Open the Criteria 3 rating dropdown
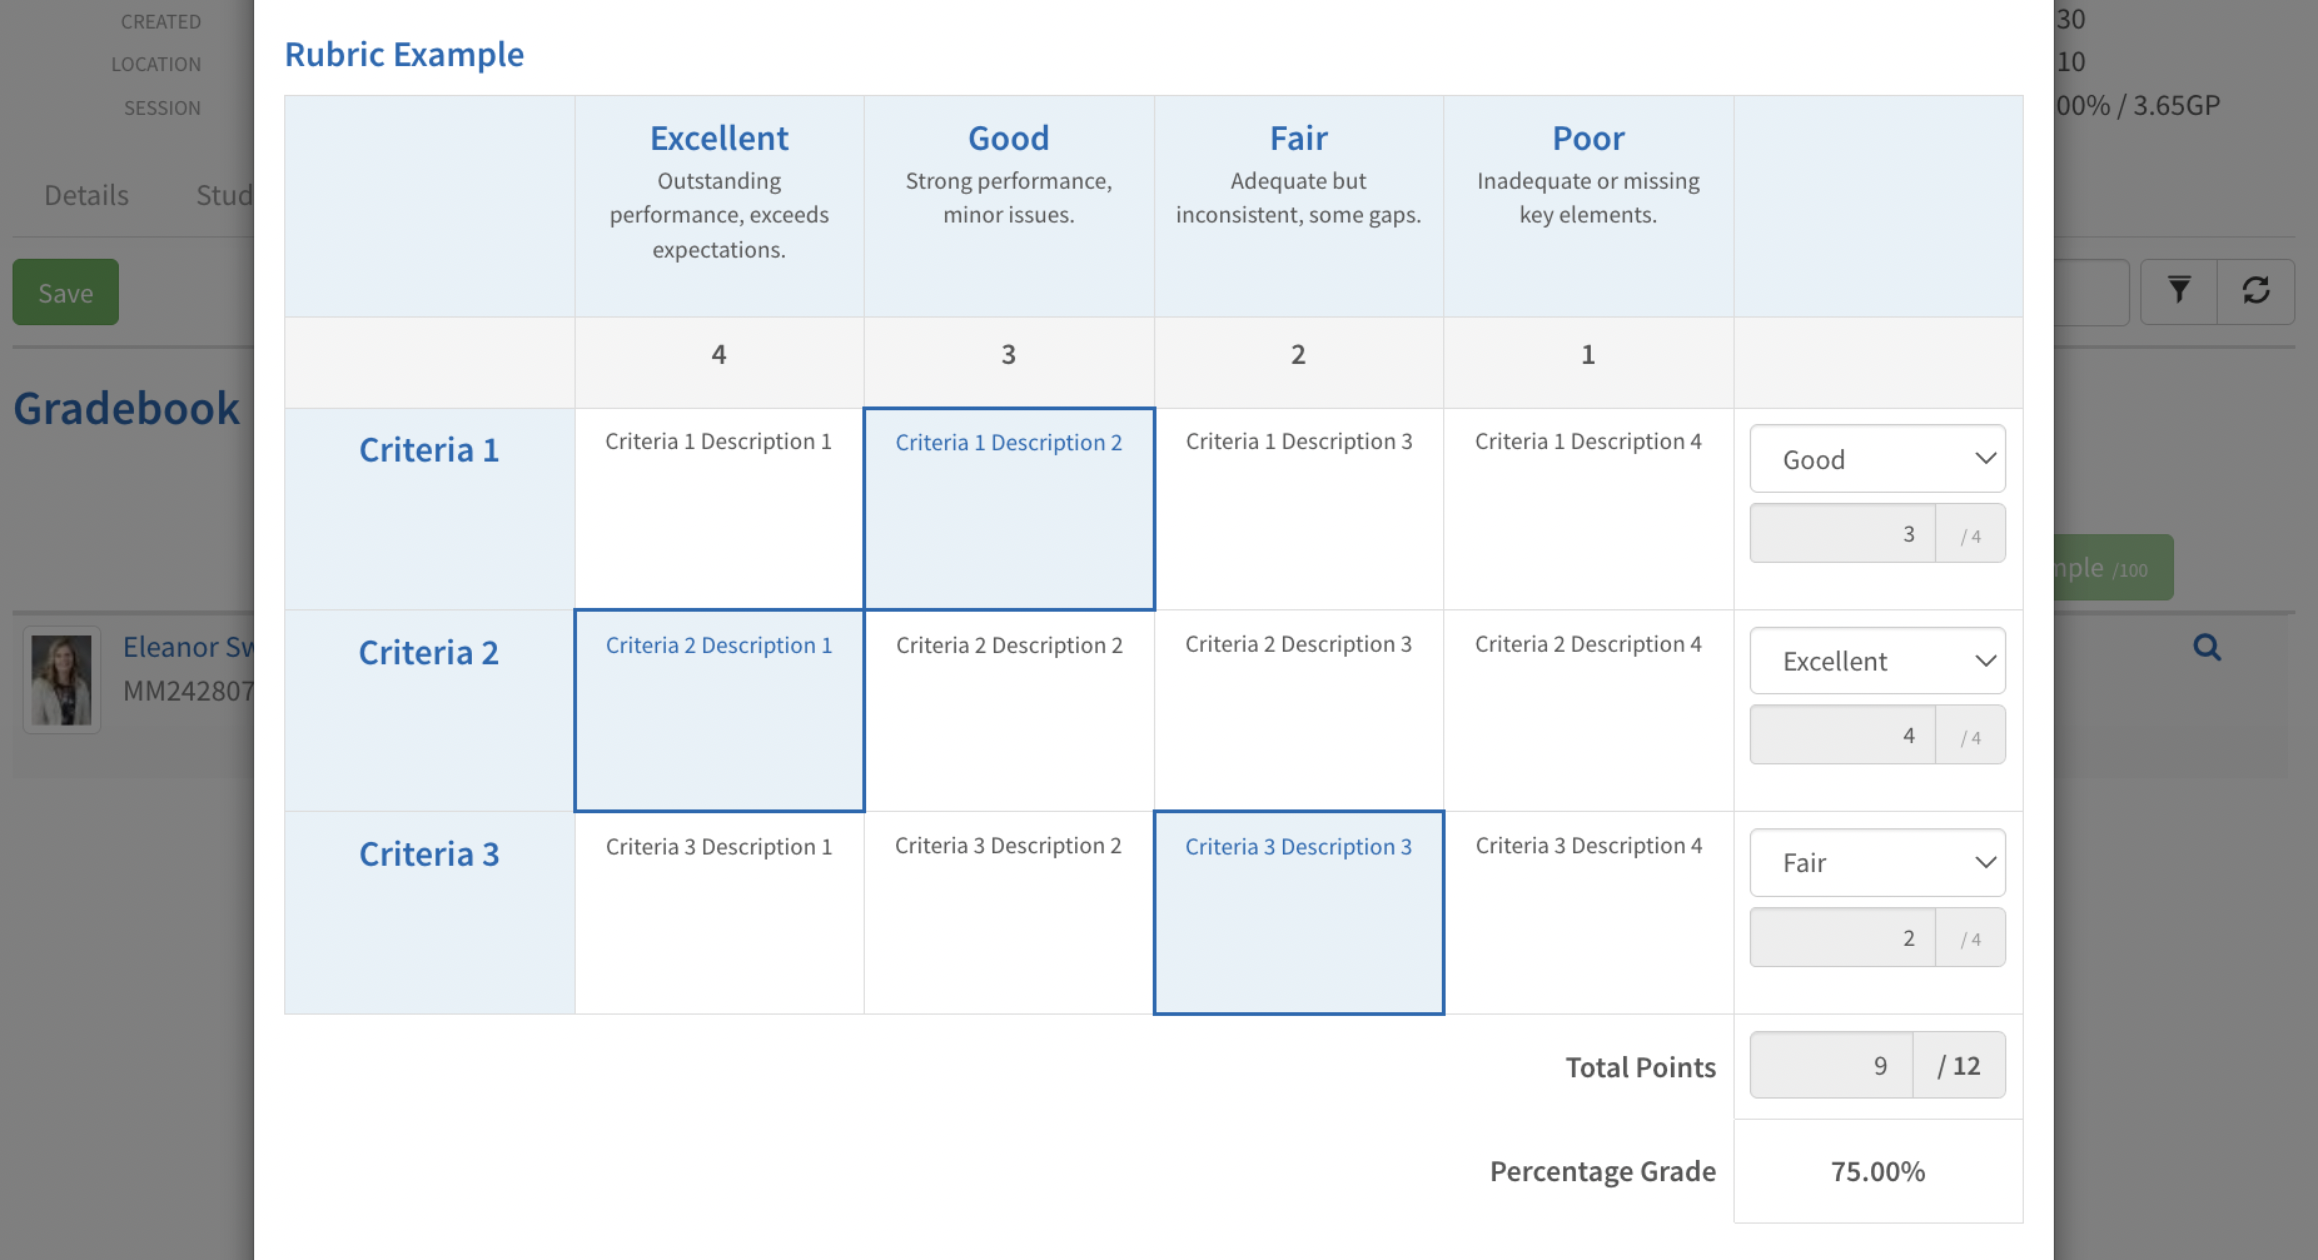Viewport: 2318px width, 1260px height. (1877, 863)
